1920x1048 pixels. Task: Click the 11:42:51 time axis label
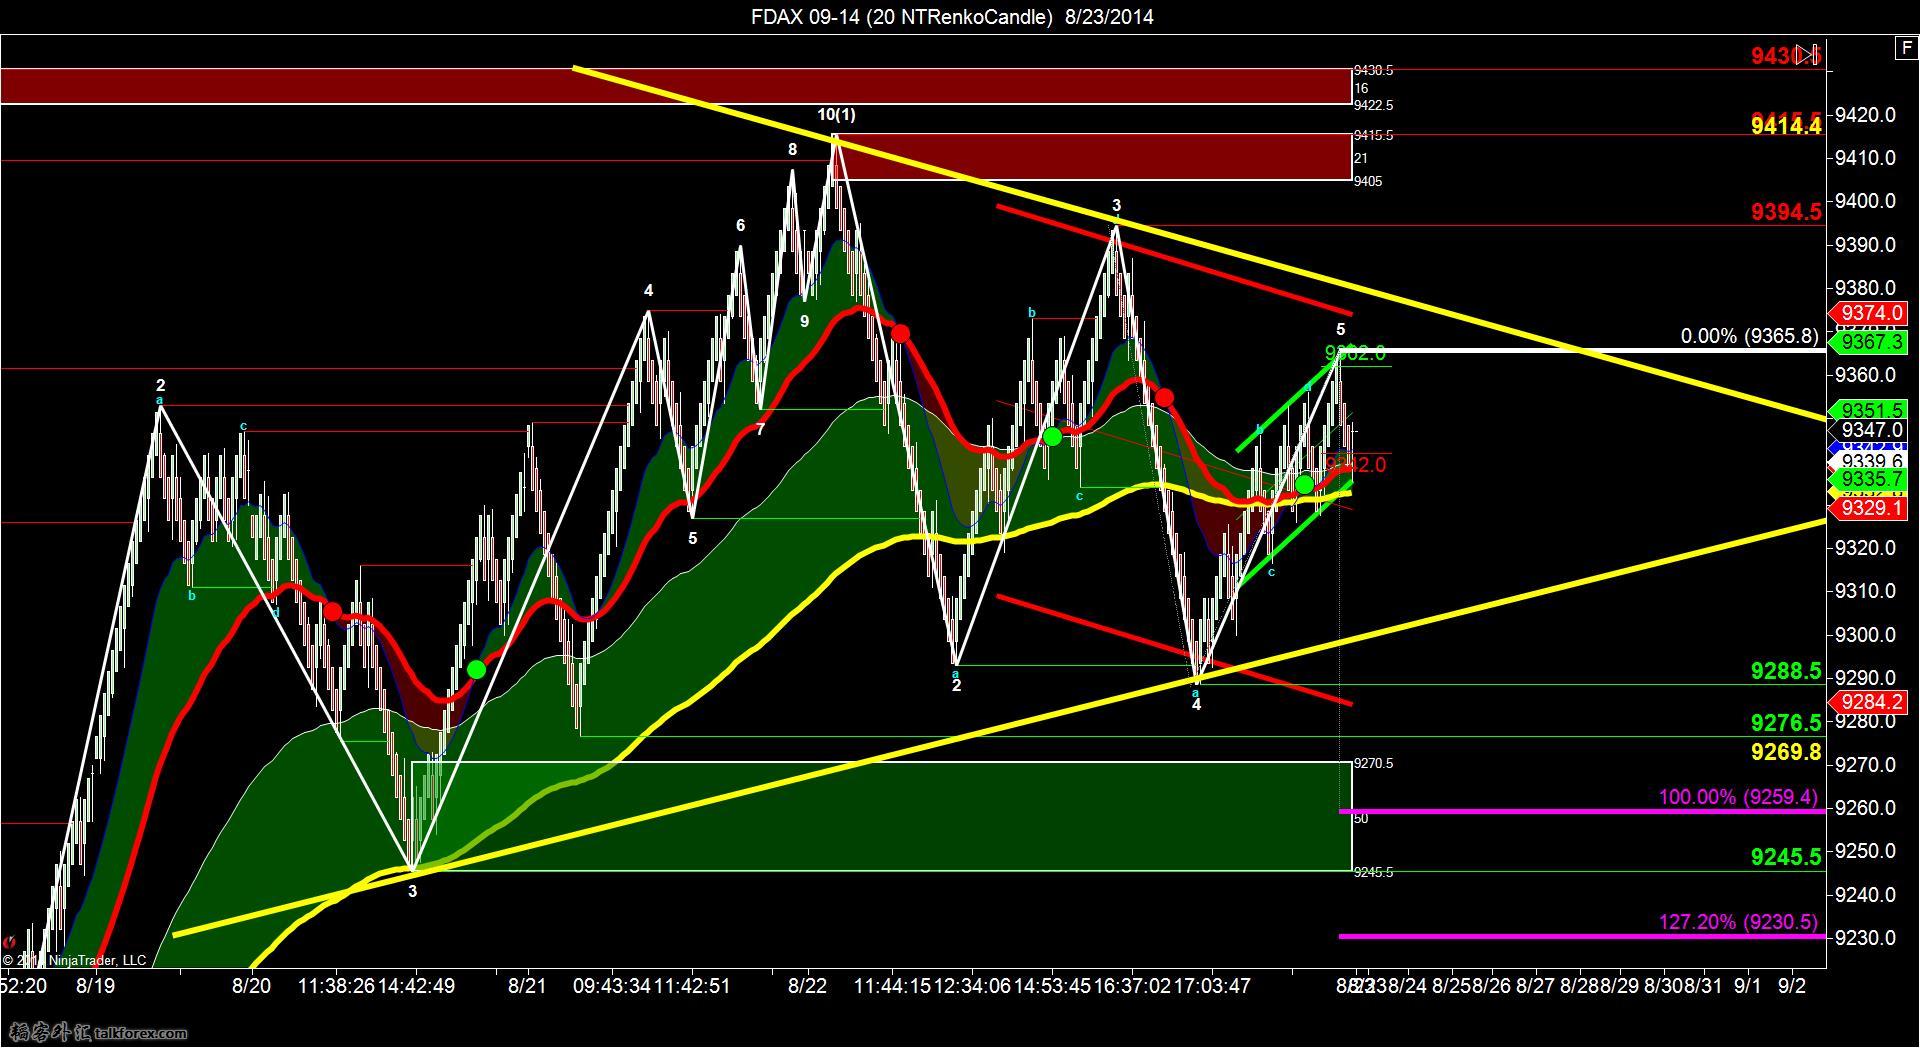point(691,986)
